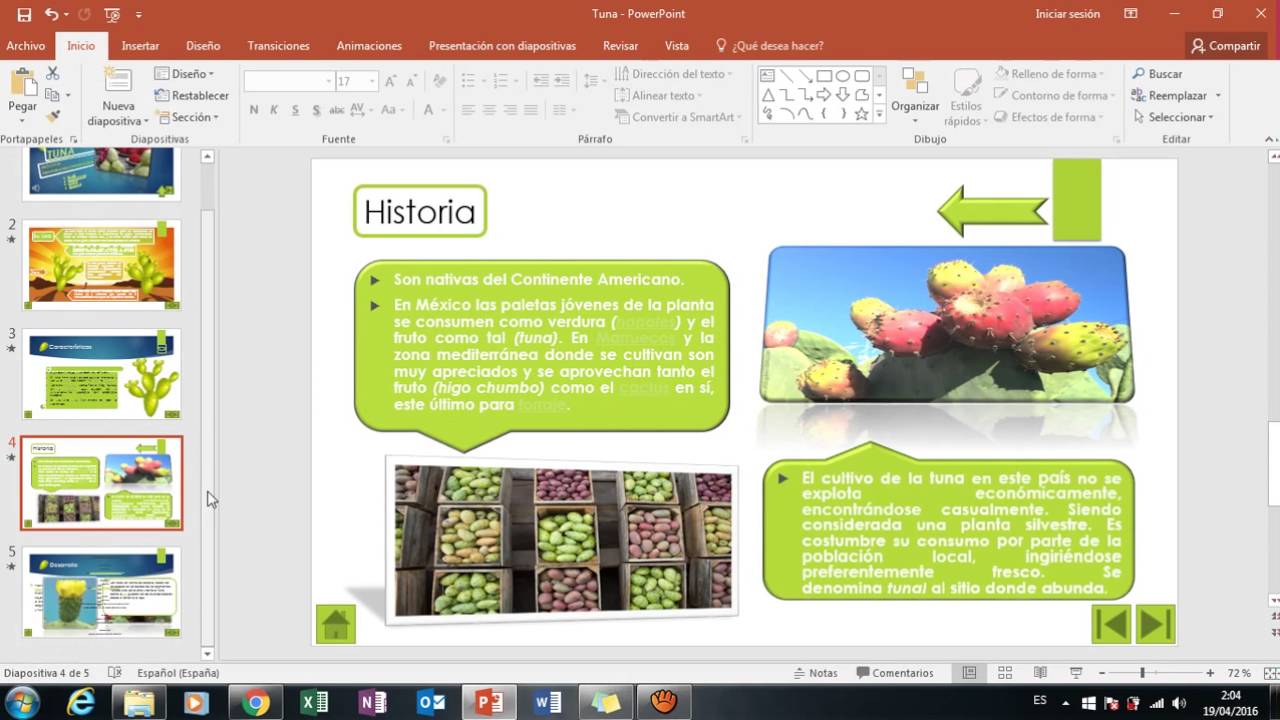This screenshot has width=1280, height=720.
Task: Increase font size with the larger A icon
Action: click(x=391, y=81)
